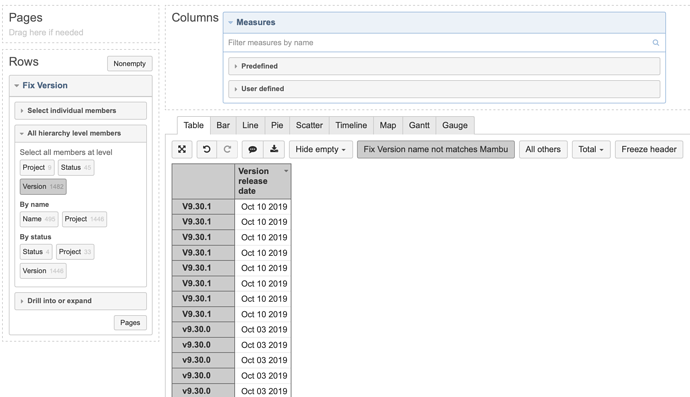Viewport: 690px width, 397px height.
Task: Open the Total dropdown
Action: coord(591,149)
